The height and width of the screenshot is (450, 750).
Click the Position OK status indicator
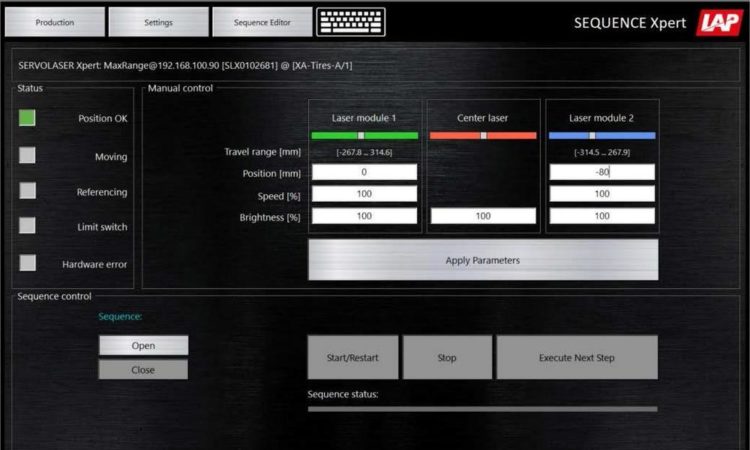27,118
